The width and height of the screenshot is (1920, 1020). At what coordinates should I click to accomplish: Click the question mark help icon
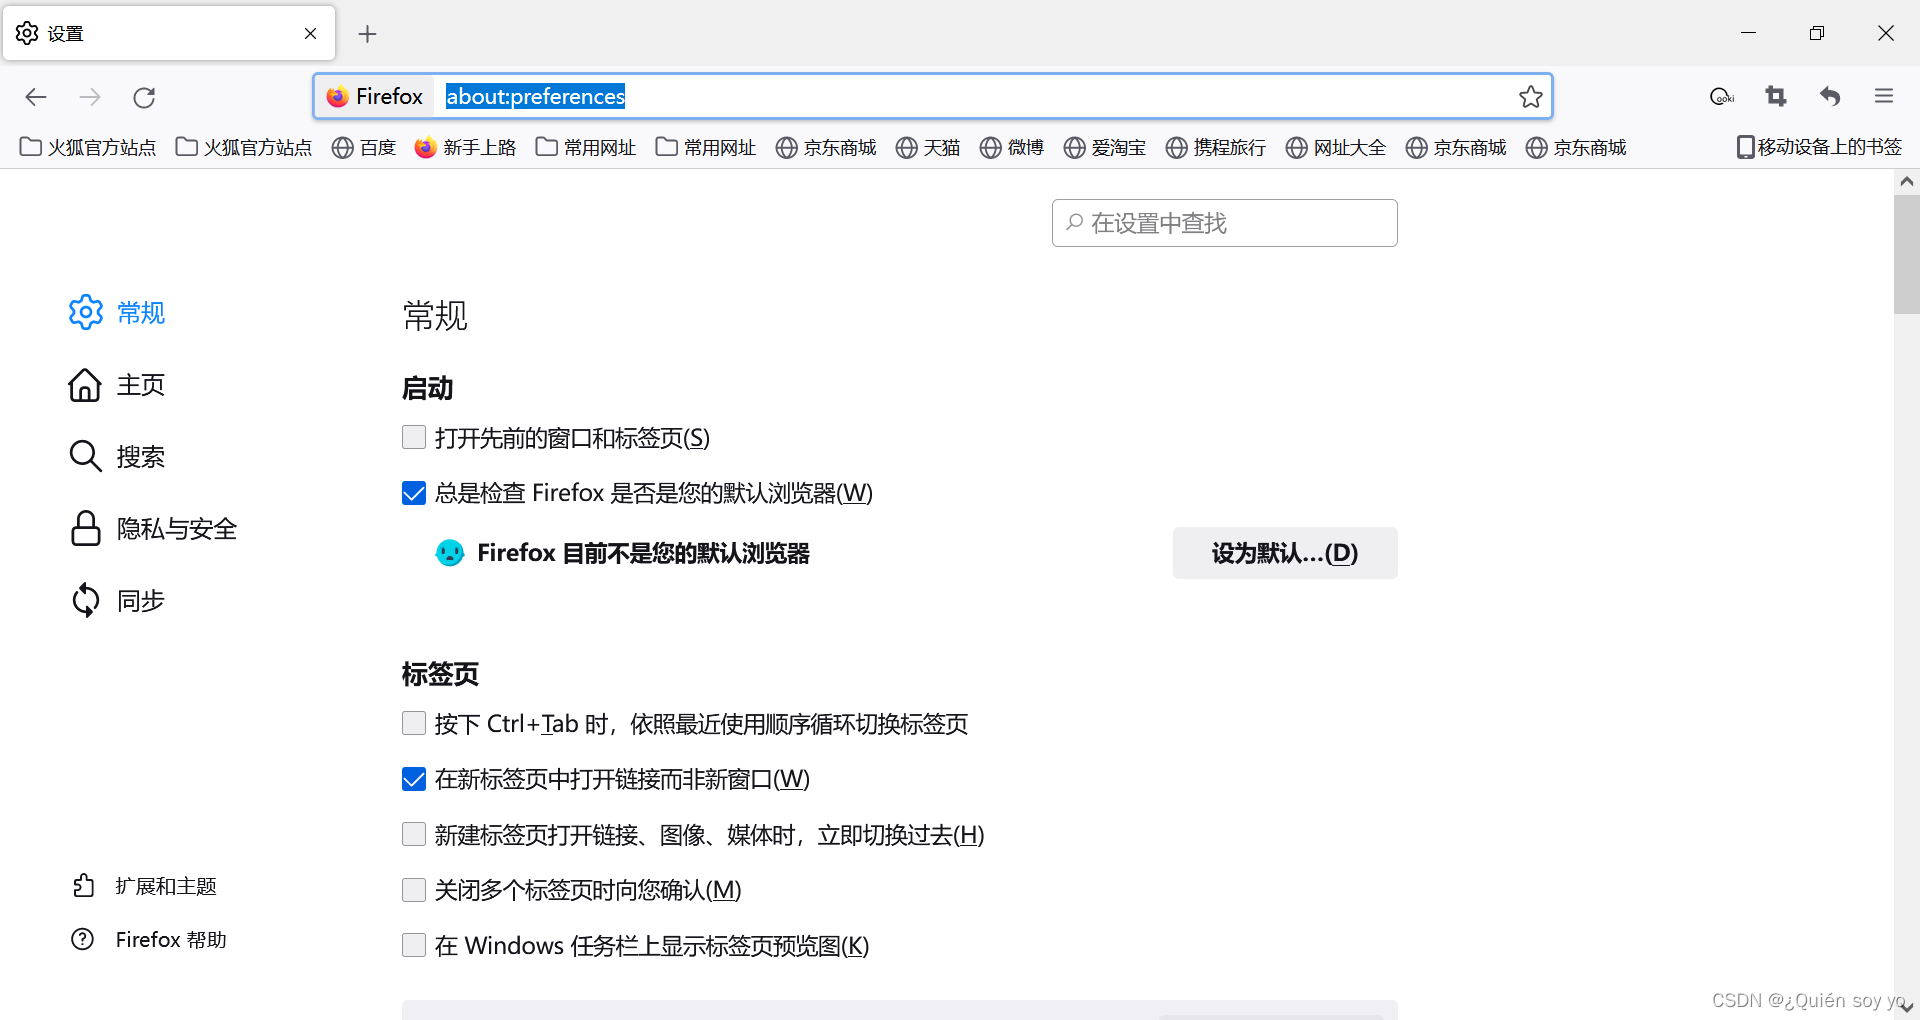coord(83,940)
